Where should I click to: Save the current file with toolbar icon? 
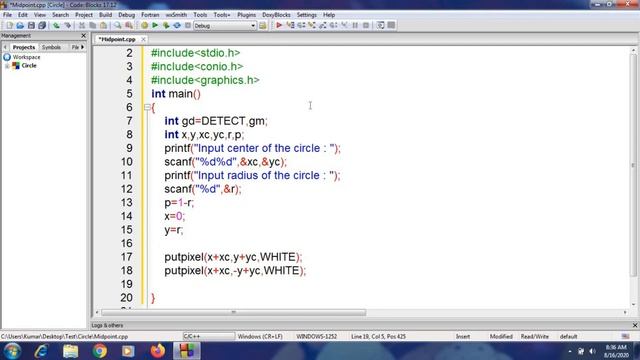tap(31, 25)
